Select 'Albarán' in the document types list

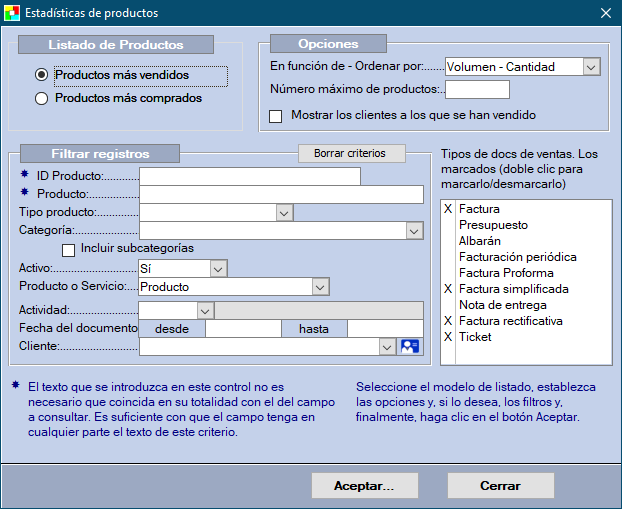[x=479, y=241]
